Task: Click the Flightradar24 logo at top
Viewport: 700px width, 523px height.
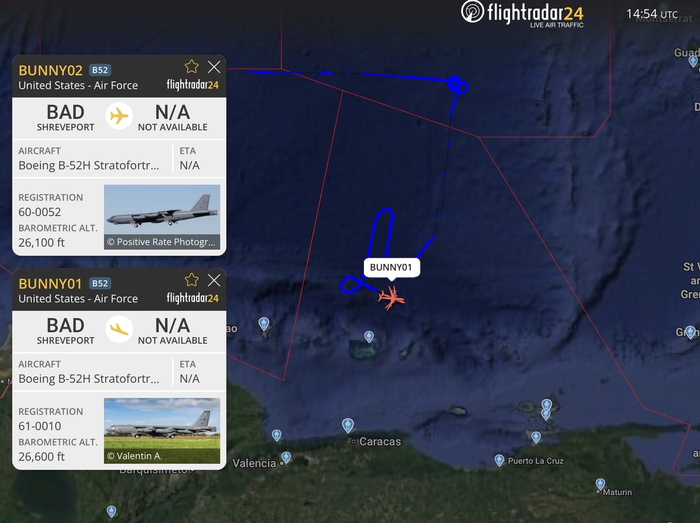Action: (522, 13)
